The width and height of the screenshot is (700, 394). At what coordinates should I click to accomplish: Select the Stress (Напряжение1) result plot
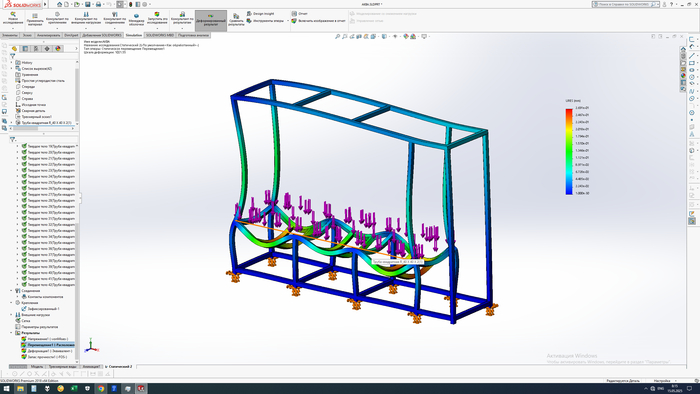(47, 339)
